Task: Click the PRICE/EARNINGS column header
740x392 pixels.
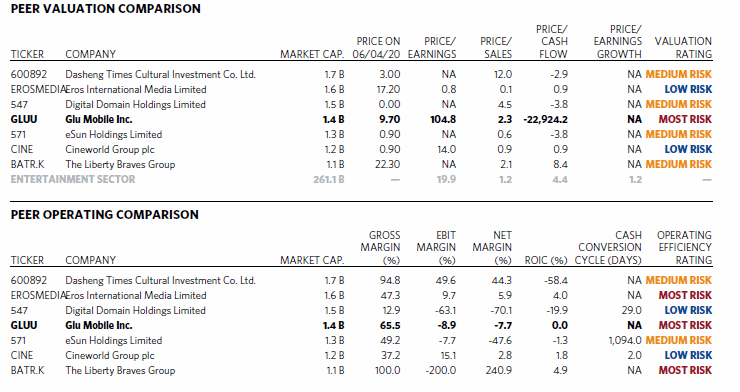Action: (x=432, y=48)
